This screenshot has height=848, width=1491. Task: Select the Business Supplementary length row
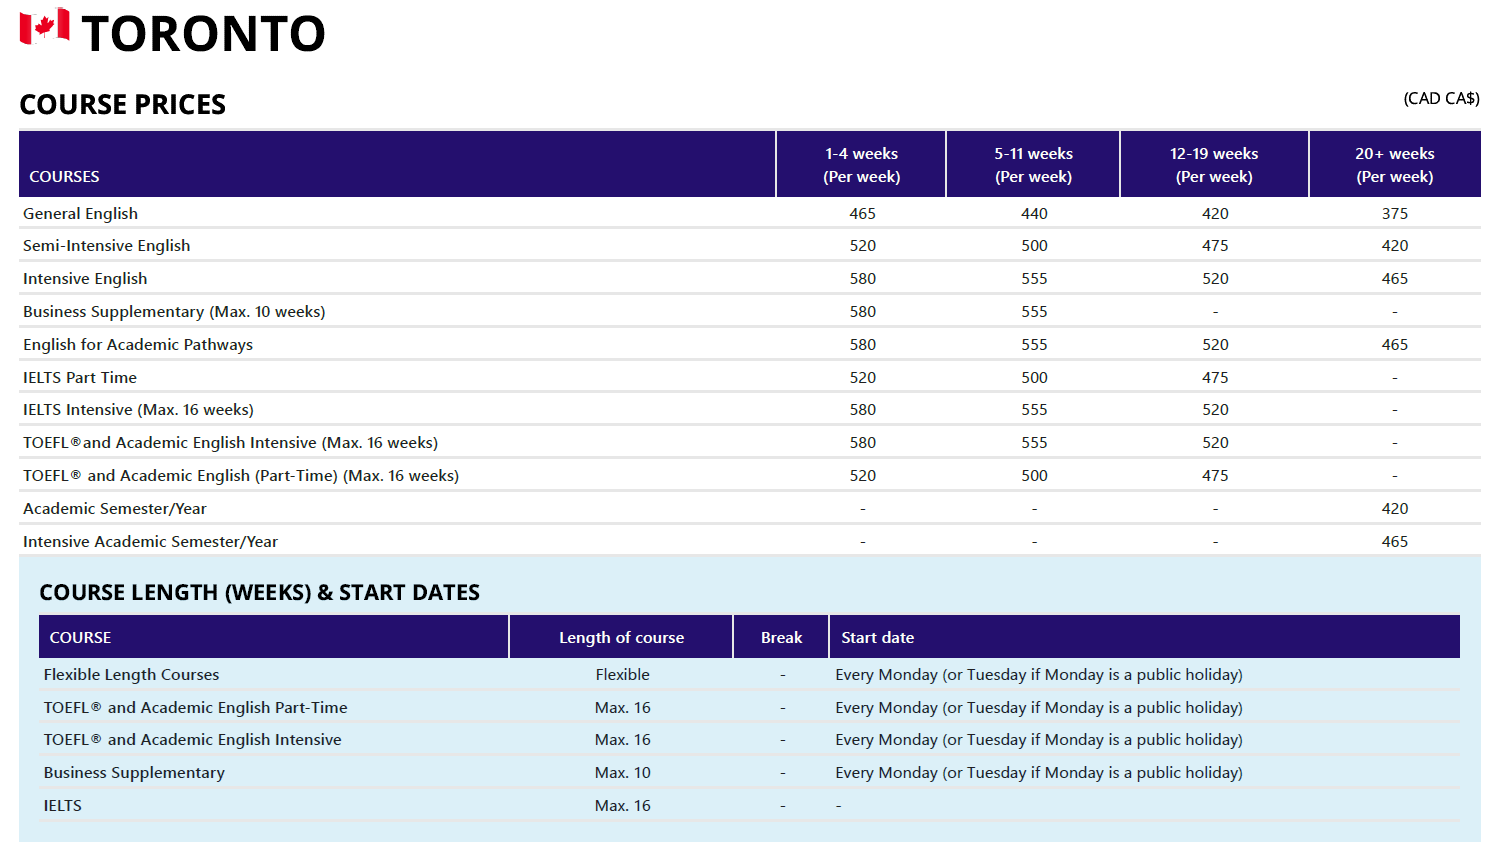coord(750,773)
